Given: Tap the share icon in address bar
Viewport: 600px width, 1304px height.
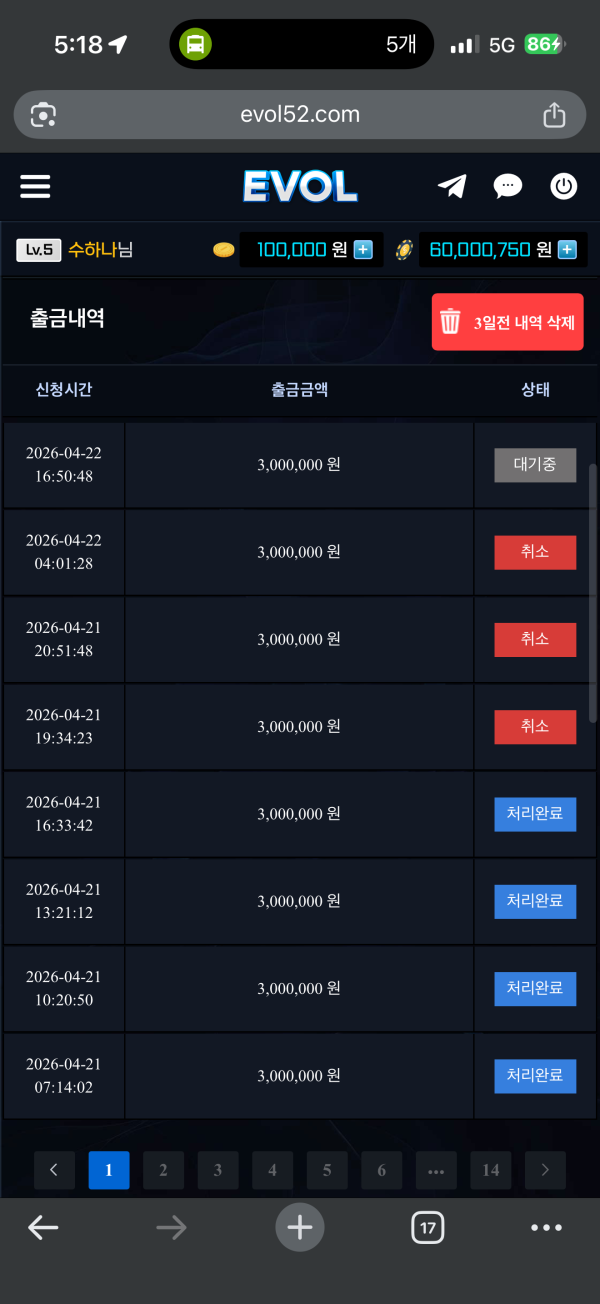Looking at the screenshot, I should click(x=554, y=115).
